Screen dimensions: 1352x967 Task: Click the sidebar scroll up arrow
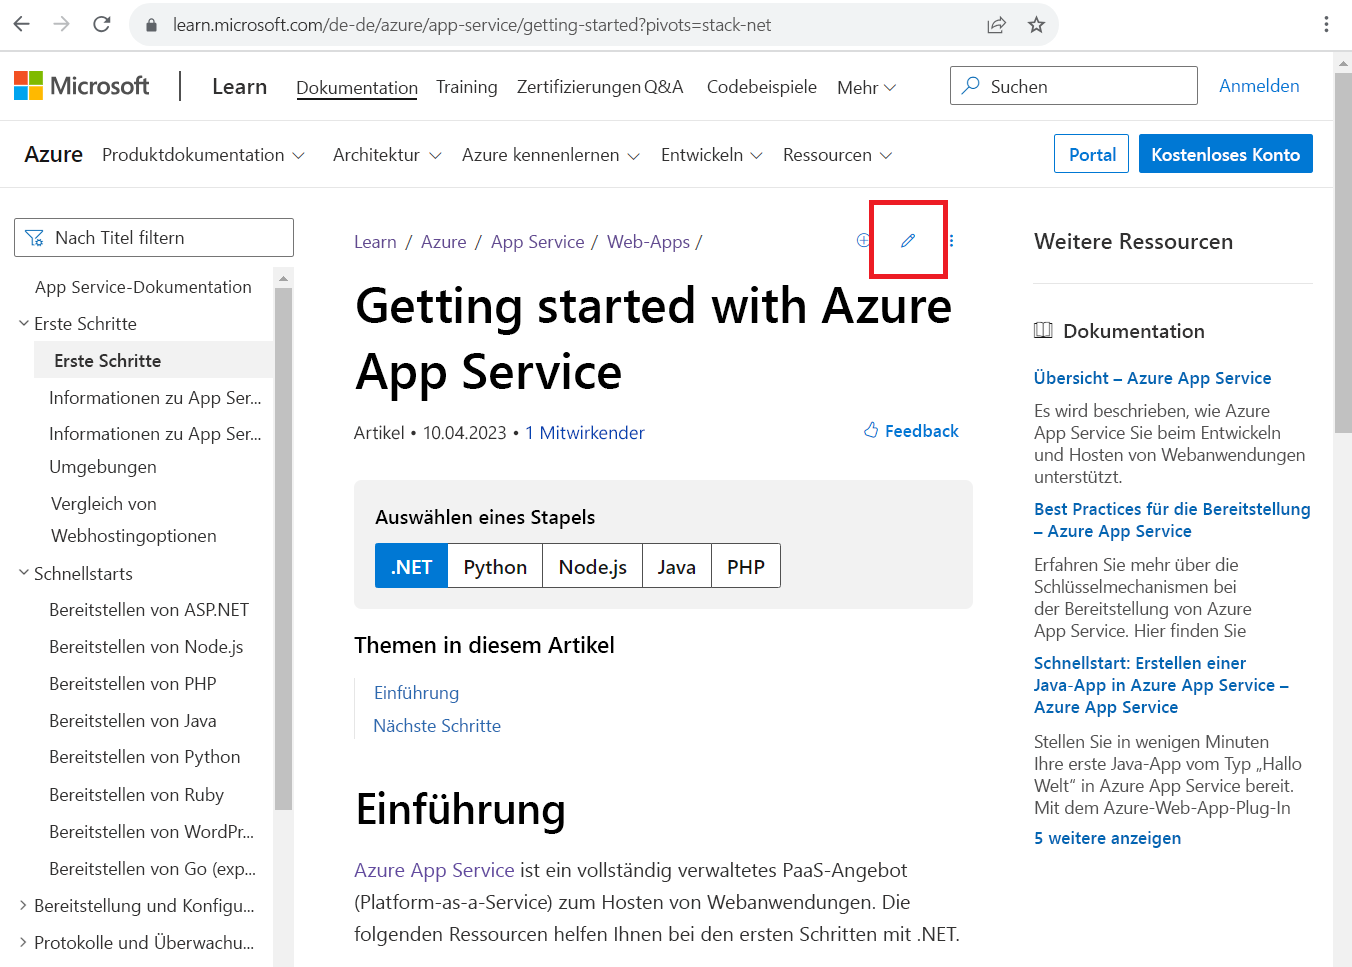click(x=283, y=278)
